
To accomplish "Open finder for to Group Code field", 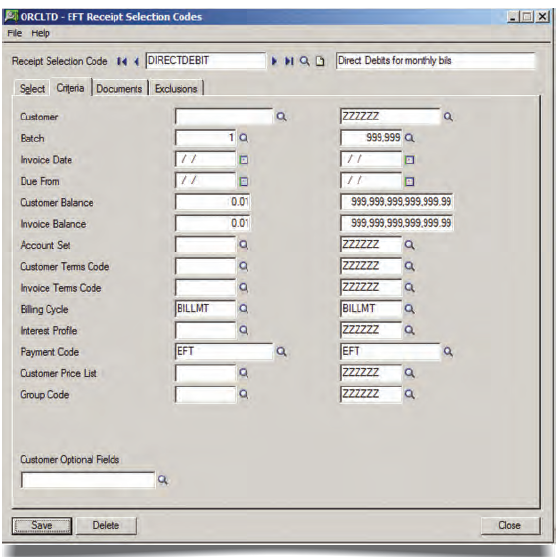I will pos(410,394).
